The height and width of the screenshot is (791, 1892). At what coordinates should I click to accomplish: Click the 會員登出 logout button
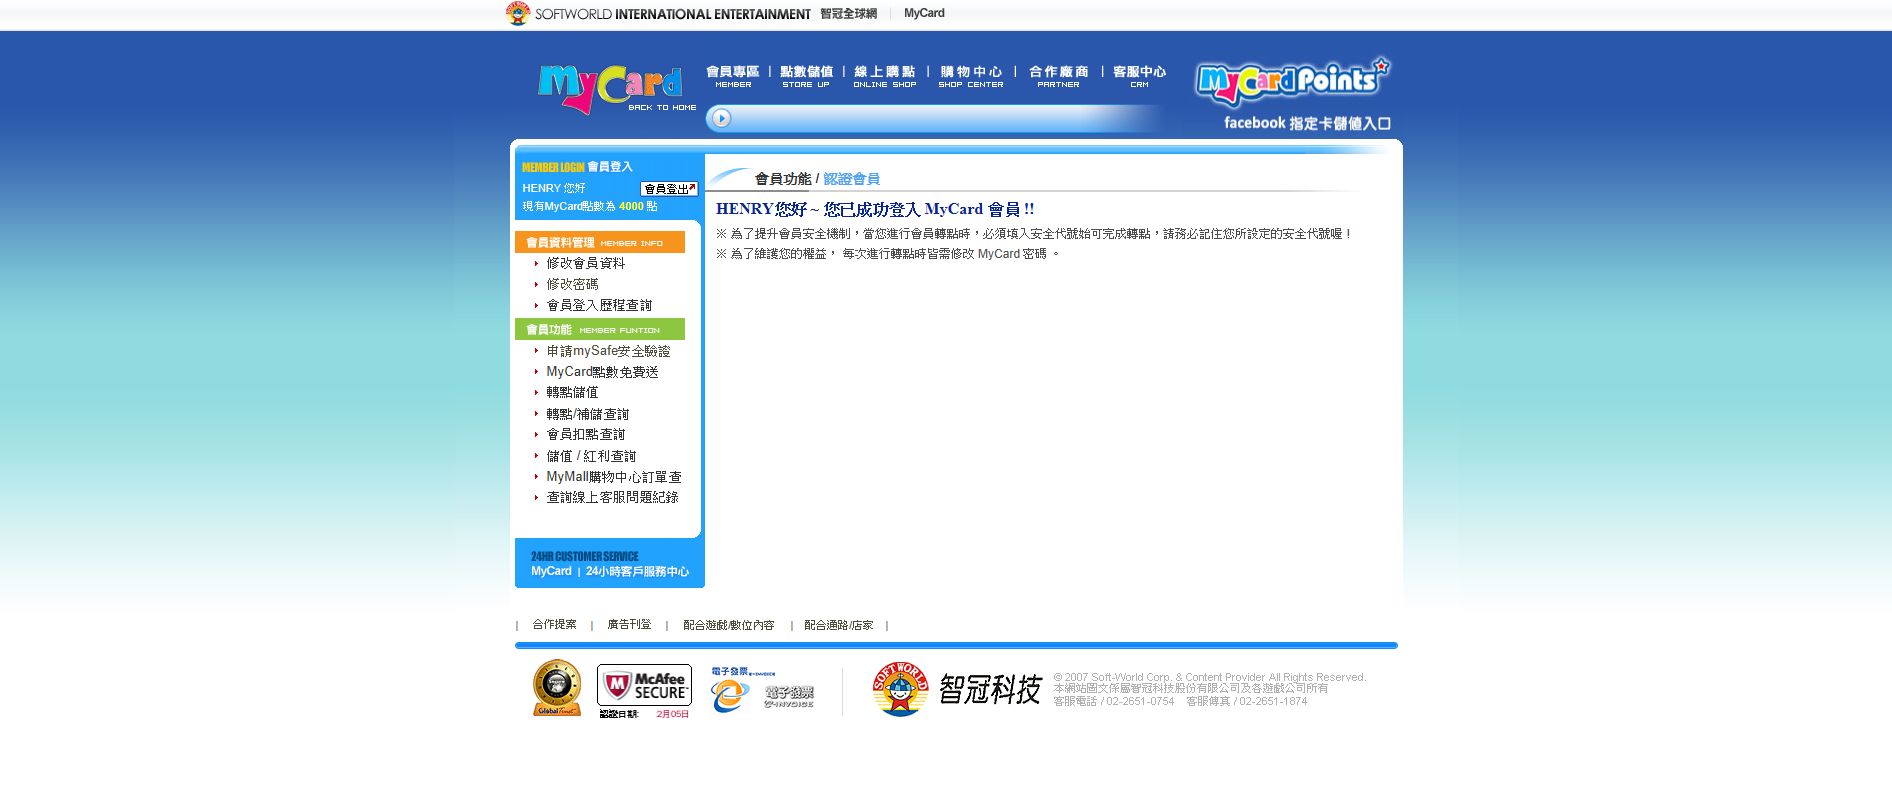(x=669, y=189)
